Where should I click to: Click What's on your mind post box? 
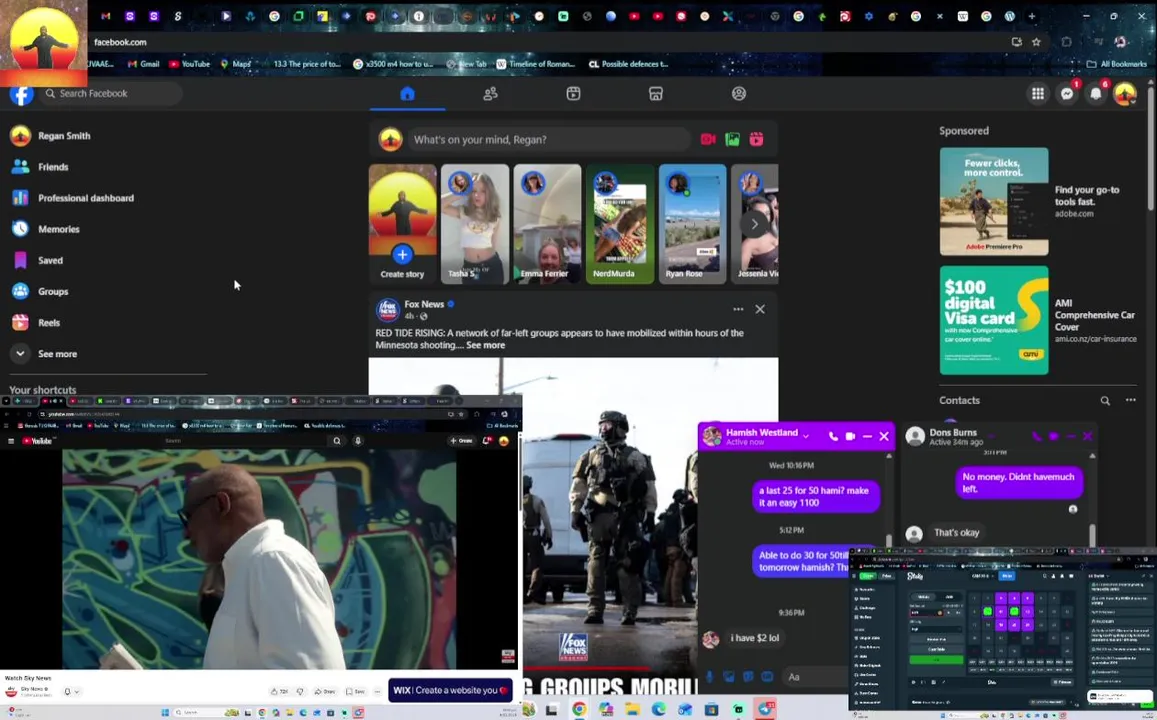[x=550, y=139]
